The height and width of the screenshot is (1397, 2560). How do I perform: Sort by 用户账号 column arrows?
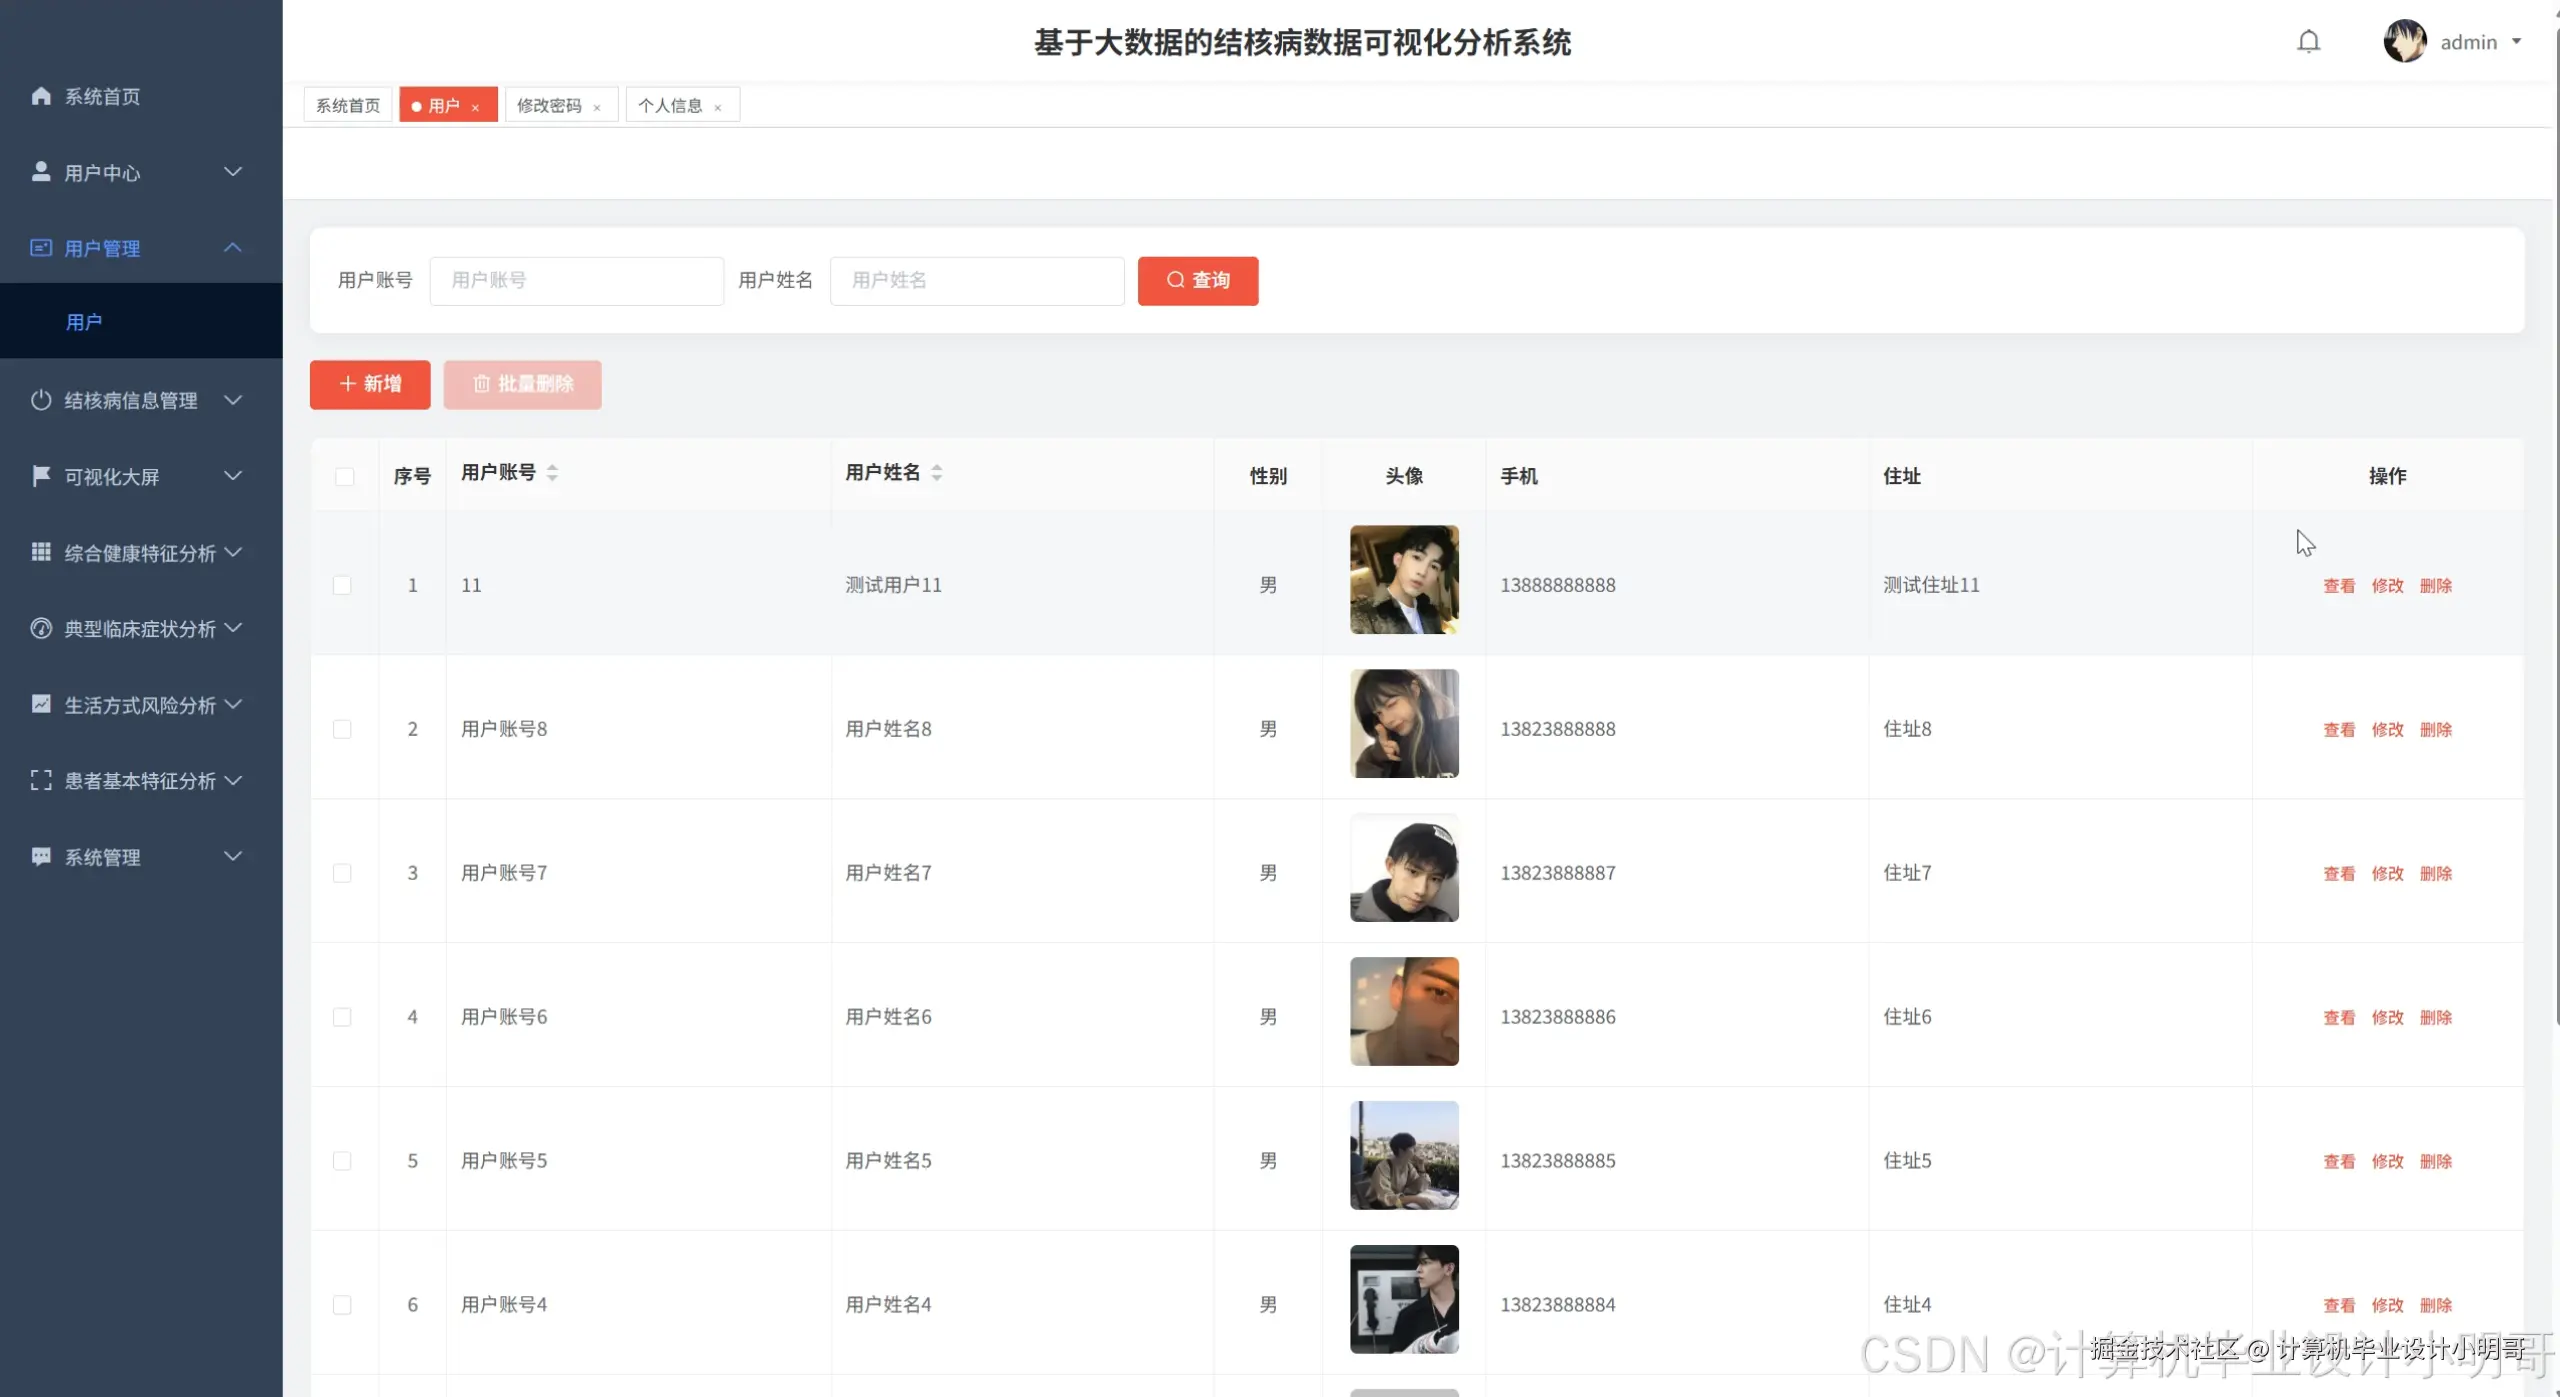[552, 473]
